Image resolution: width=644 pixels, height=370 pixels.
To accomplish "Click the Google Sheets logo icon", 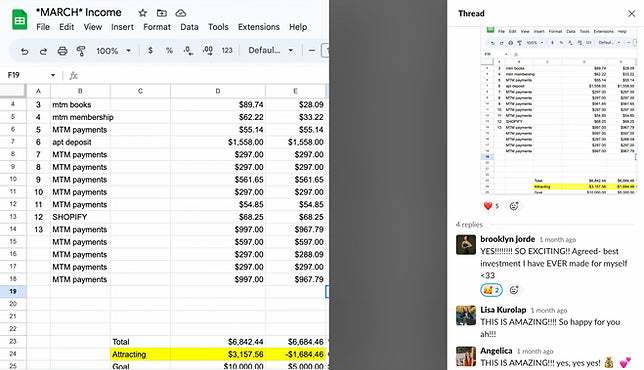I will click(19, 20).
